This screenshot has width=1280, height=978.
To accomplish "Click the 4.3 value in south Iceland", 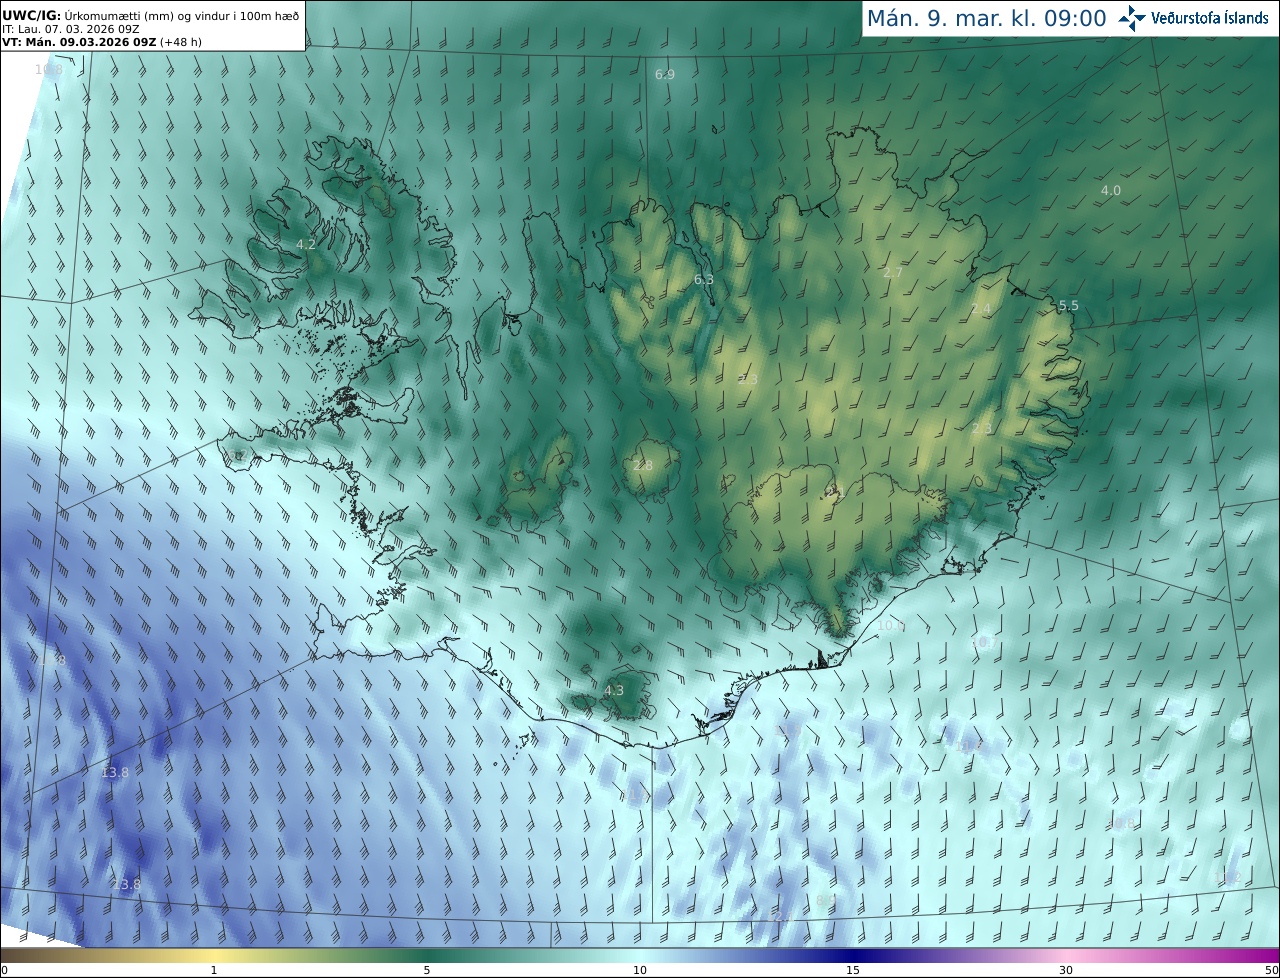I will tap(614, 690).
